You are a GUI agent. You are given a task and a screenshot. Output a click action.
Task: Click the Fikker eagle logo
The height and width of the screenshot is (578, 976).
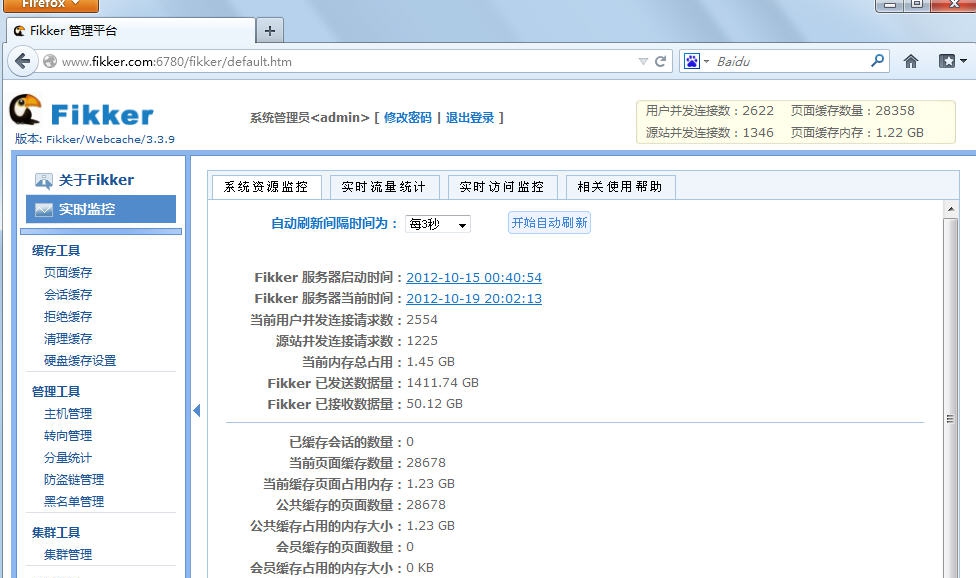pos(26,110)
